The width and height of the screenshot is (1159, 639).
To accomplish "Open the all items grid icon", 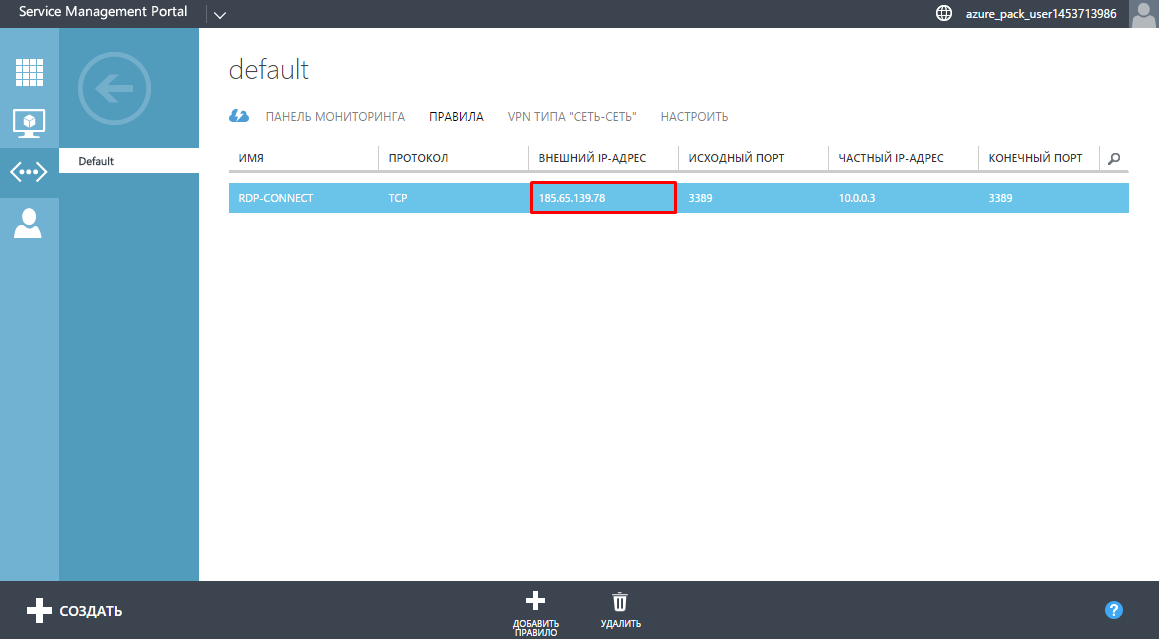I will click(29, 73).
